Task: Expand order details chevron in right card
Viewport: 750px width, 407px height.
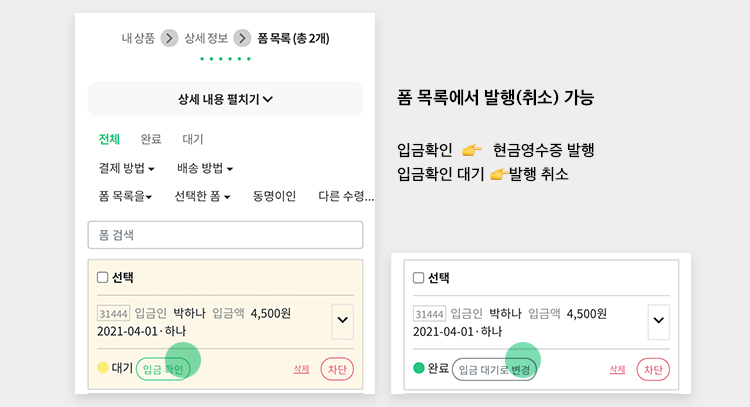Action: [x=659, y=321]
